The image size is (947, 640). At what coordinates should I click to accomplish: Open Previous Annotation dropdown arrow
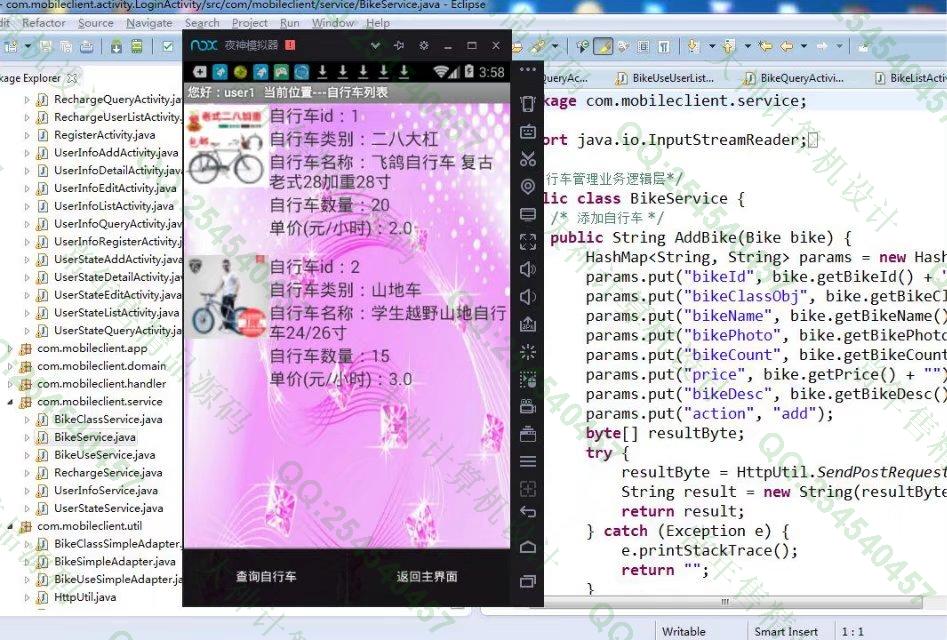(748, 46)
